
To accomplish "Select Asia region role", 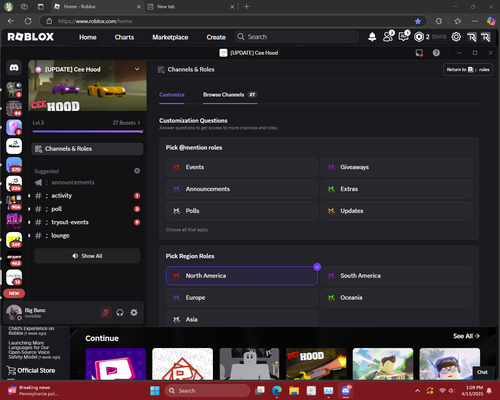I will click(242, 319).
